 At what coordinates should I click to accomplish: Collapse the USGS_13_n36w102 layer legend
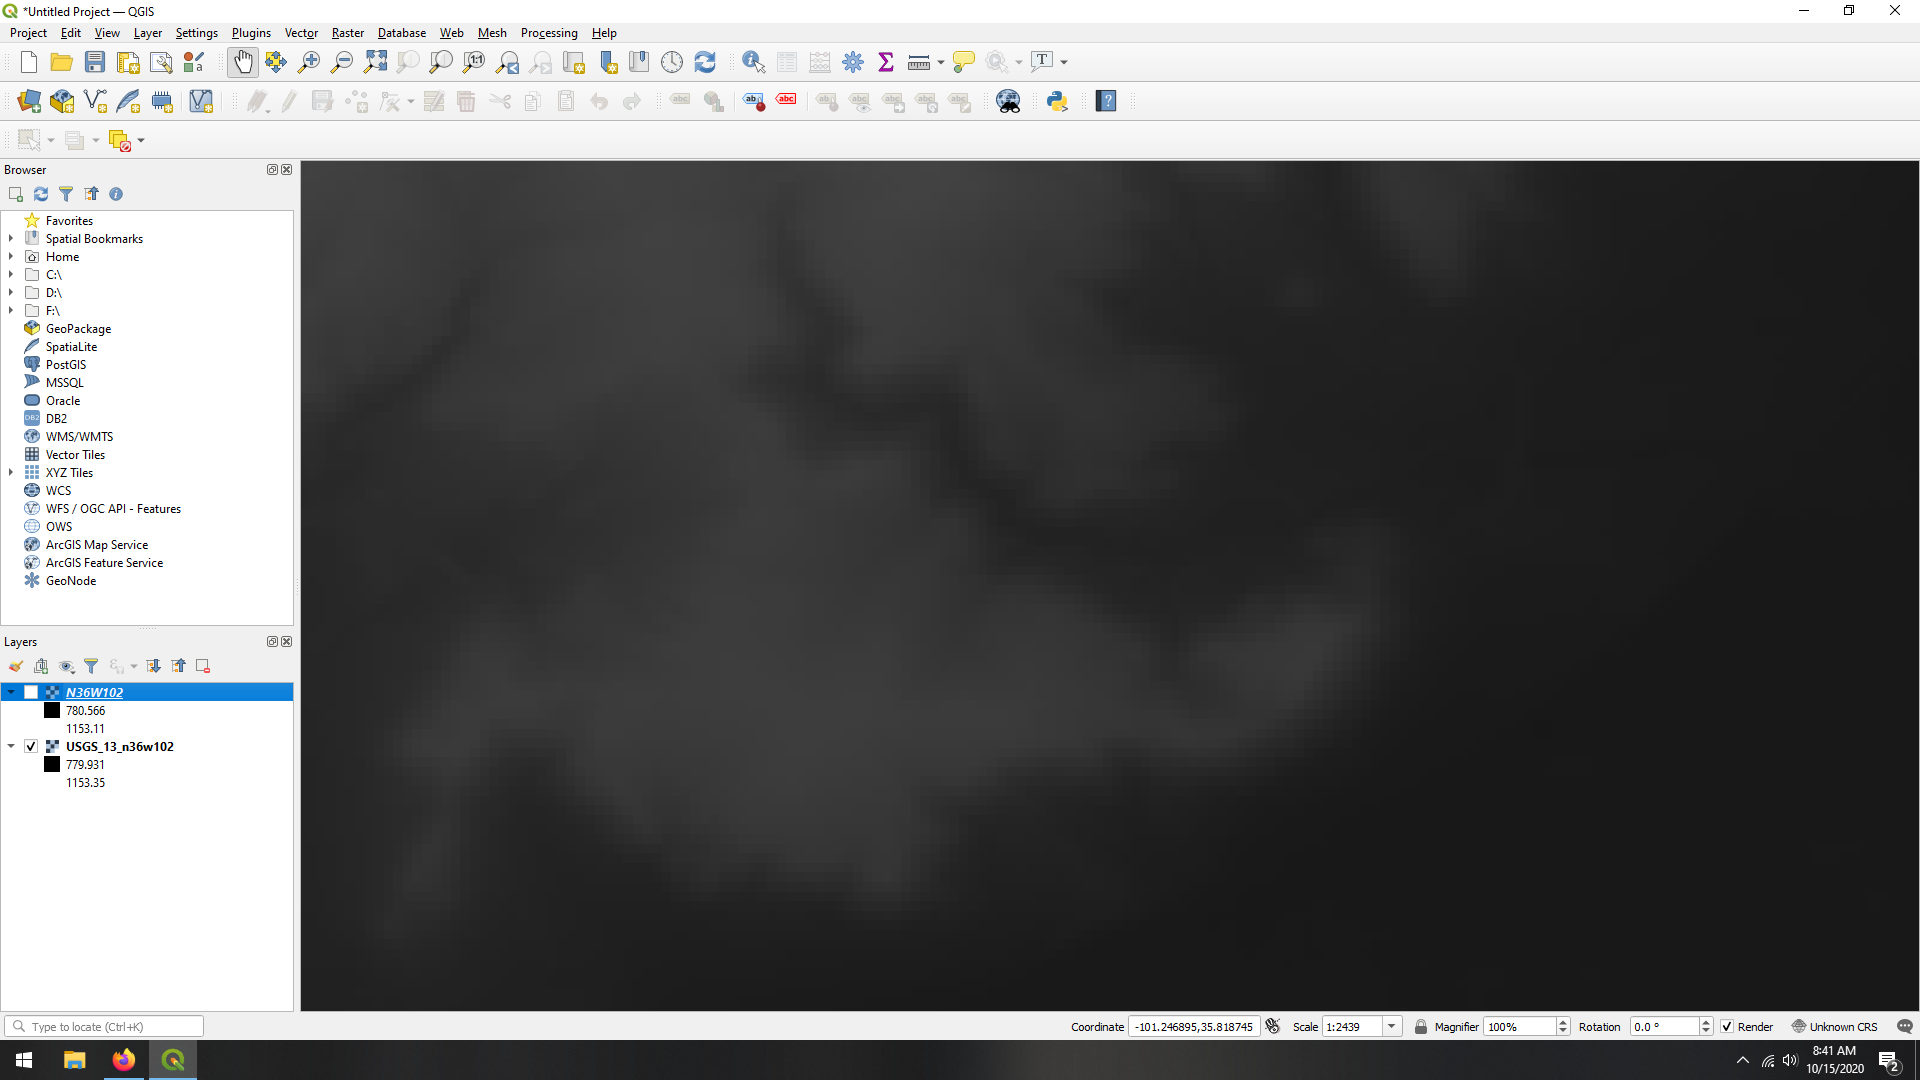[11, 746]
